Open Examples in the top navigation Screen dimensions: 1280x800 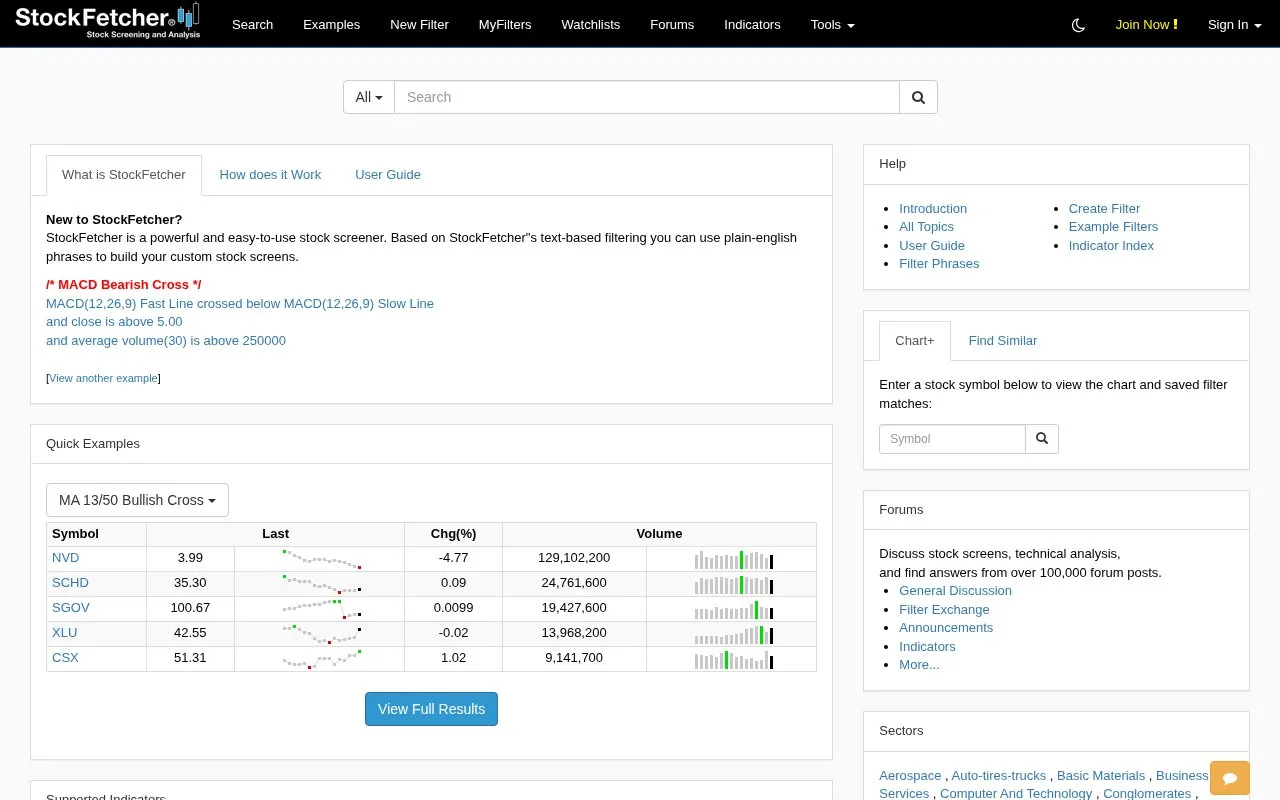tap(331, 25)
